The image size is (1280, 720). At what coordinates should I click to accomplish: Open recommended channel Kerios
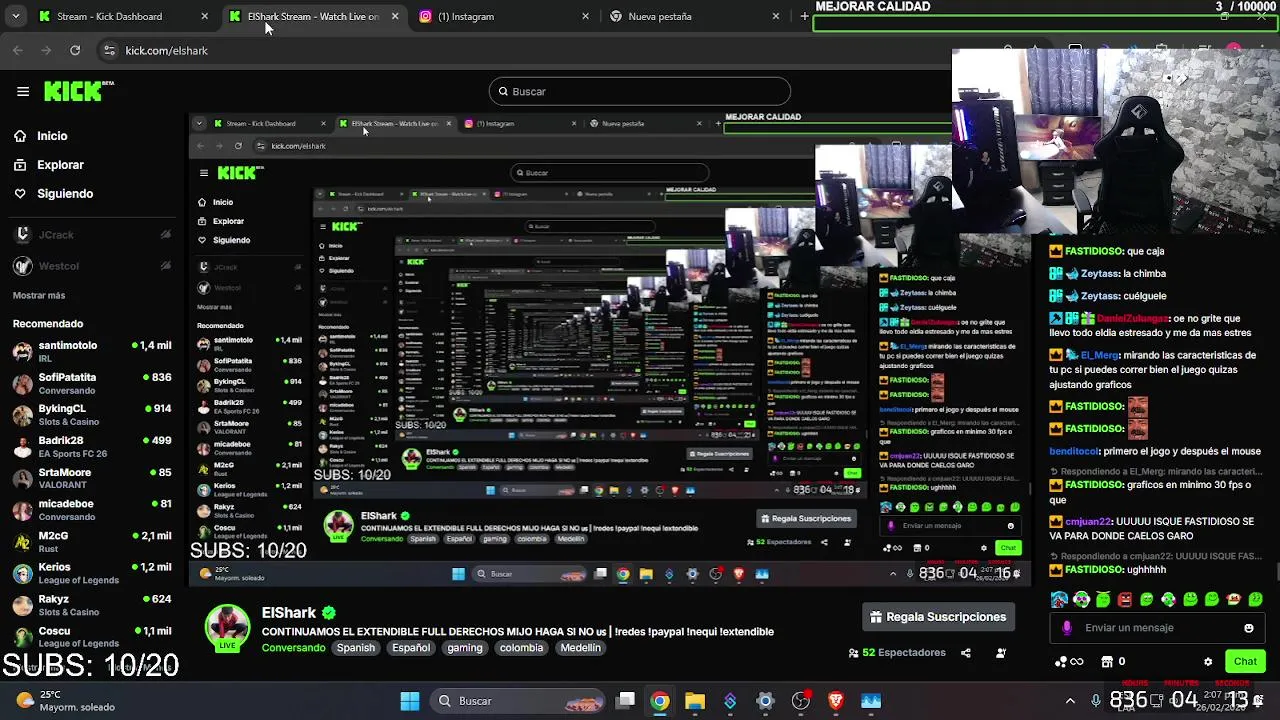(x=90, y=573)
